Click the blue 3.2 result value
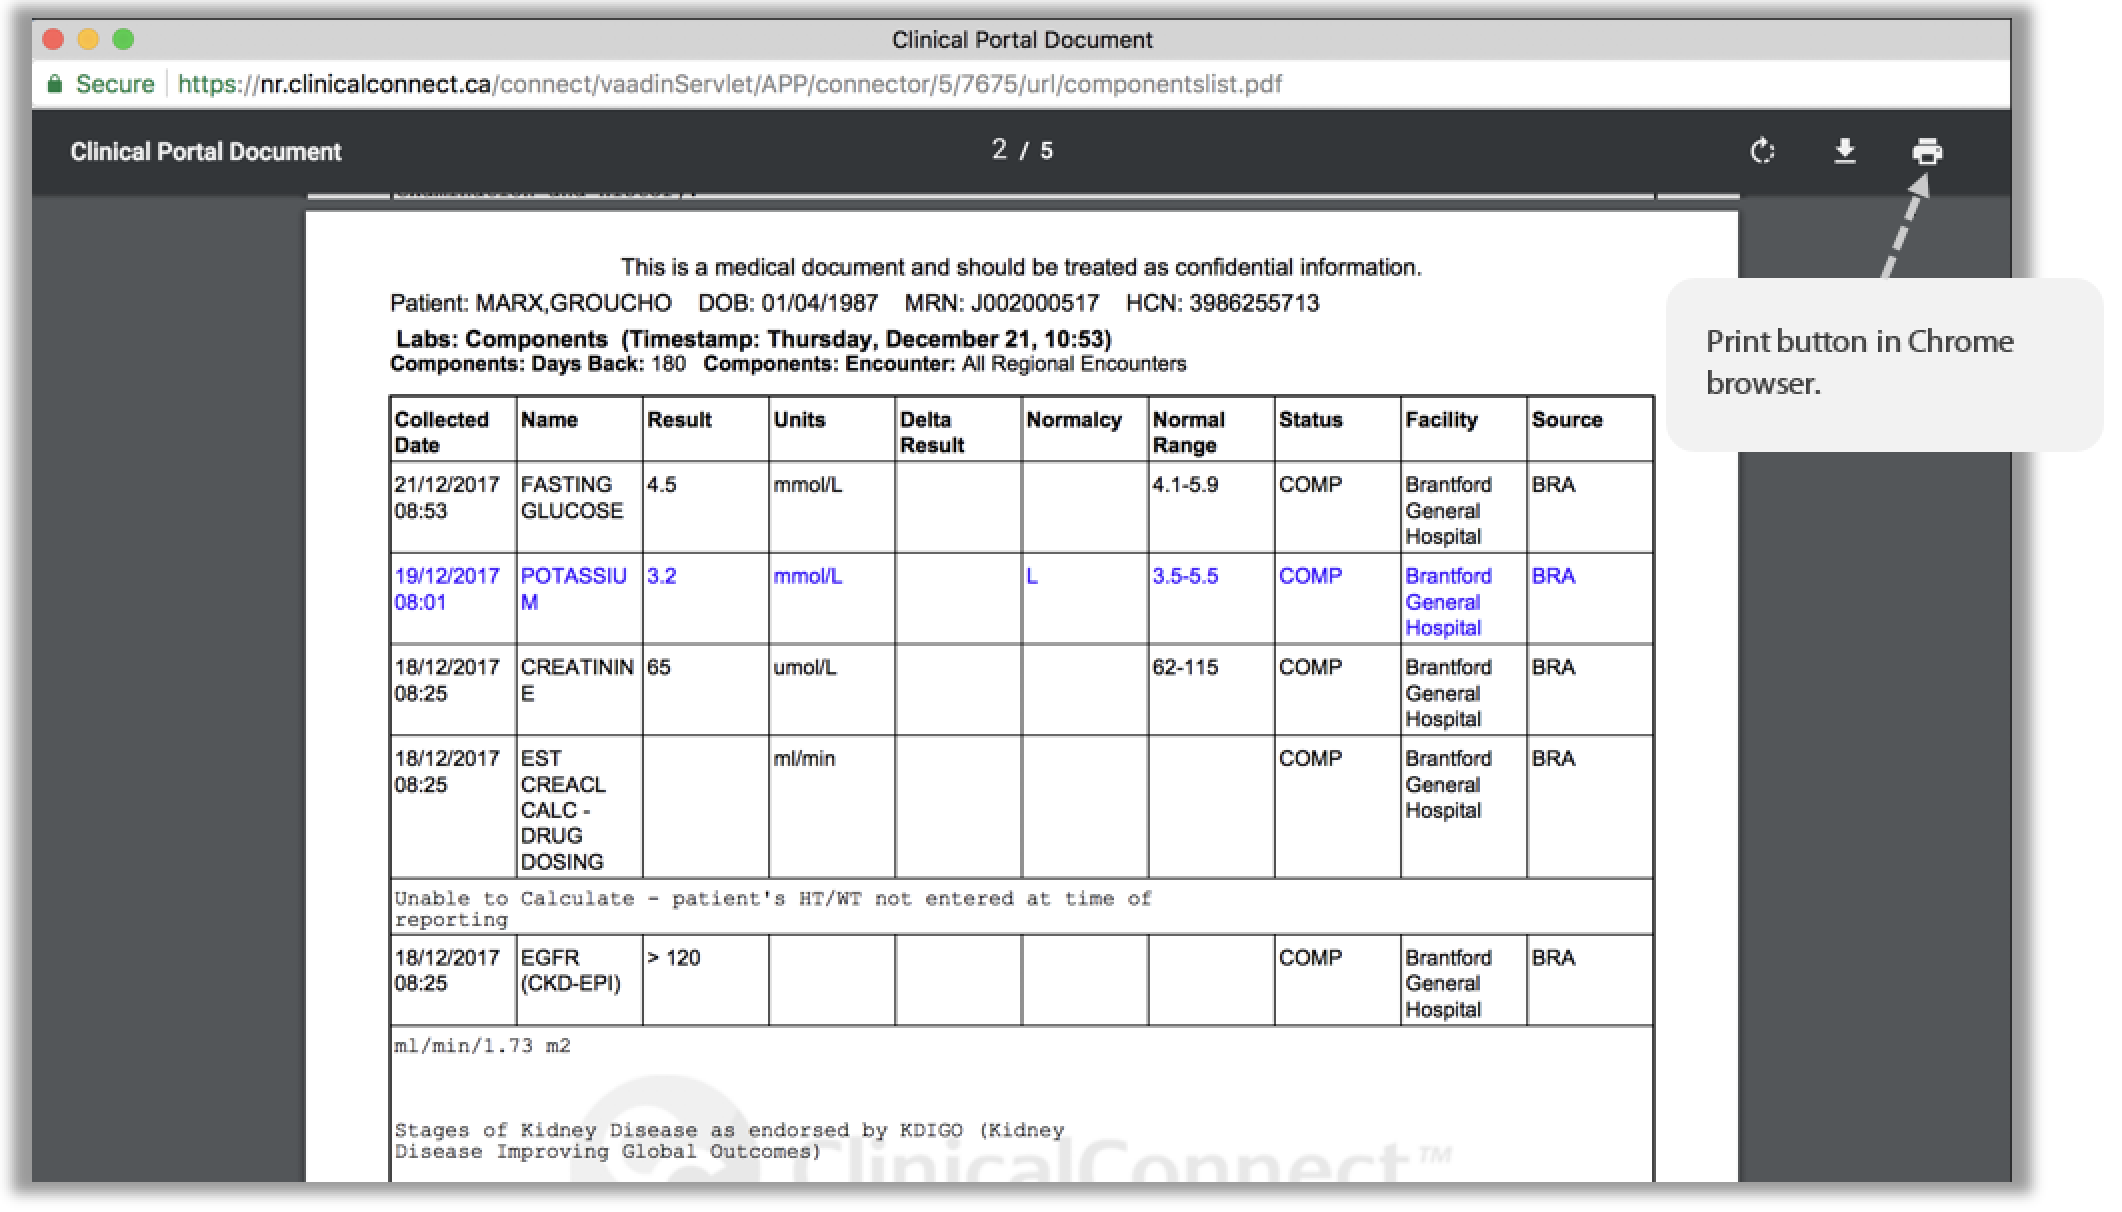The width and height of the screenshot is (2122, 1212). point(662,576)
